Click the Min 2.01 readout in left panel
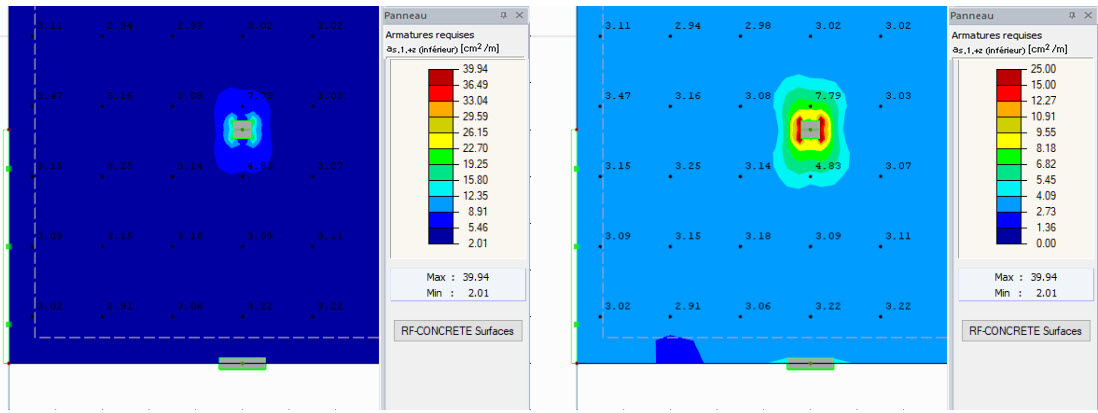Screen dimensions: 1098x413 (x=457, y=293)
